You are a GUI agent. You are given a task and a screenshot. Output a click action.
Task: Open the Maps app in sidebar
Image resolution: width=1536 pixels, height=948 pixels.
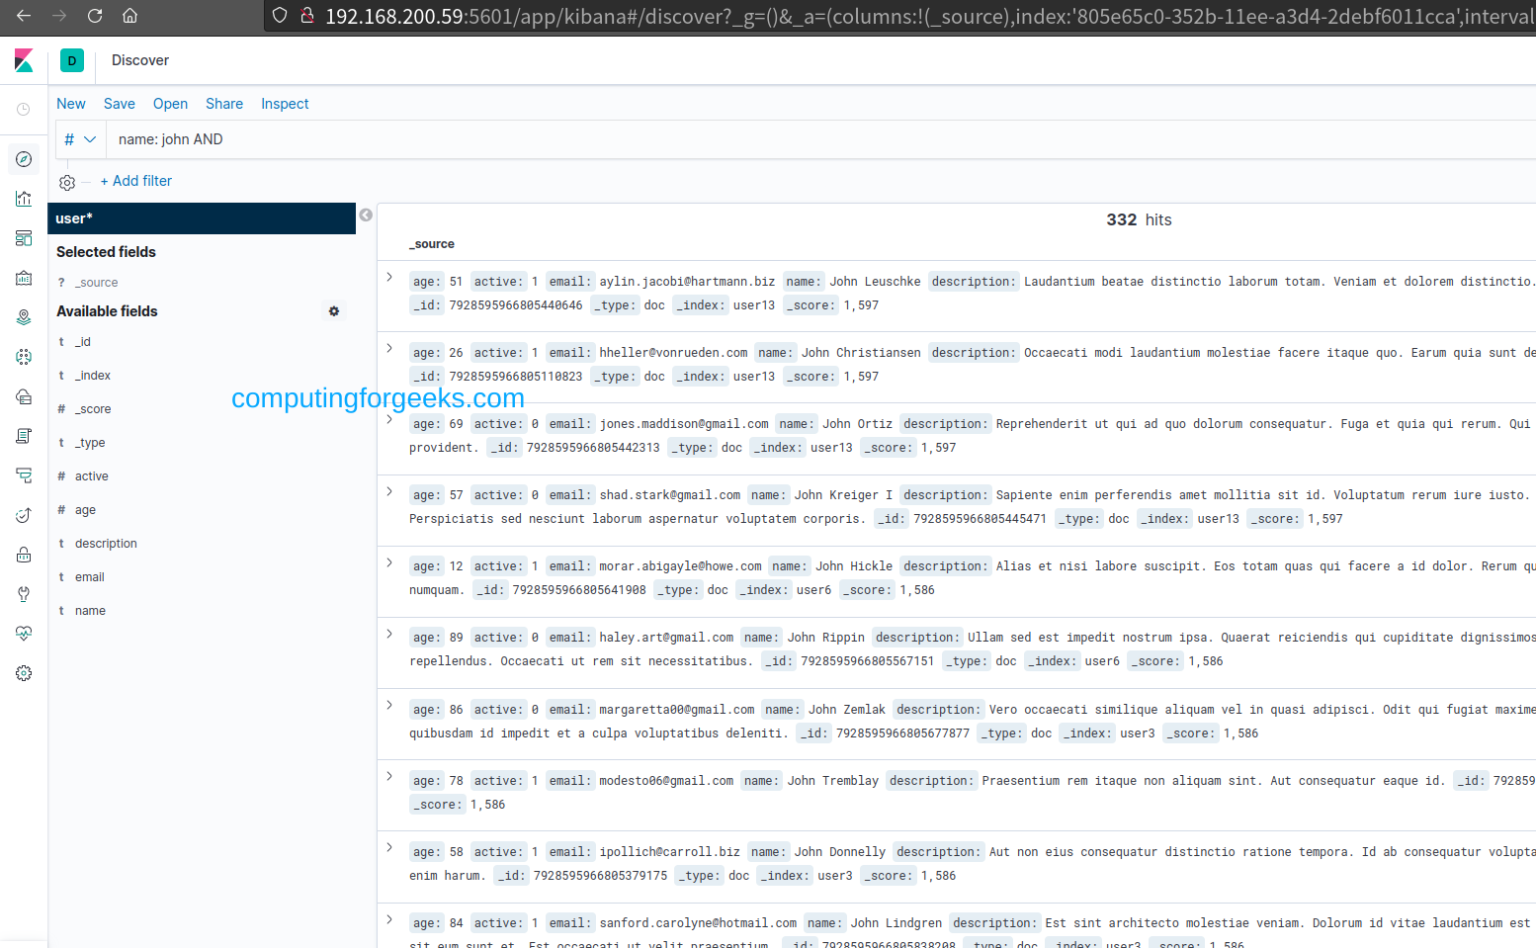point(23,317)
